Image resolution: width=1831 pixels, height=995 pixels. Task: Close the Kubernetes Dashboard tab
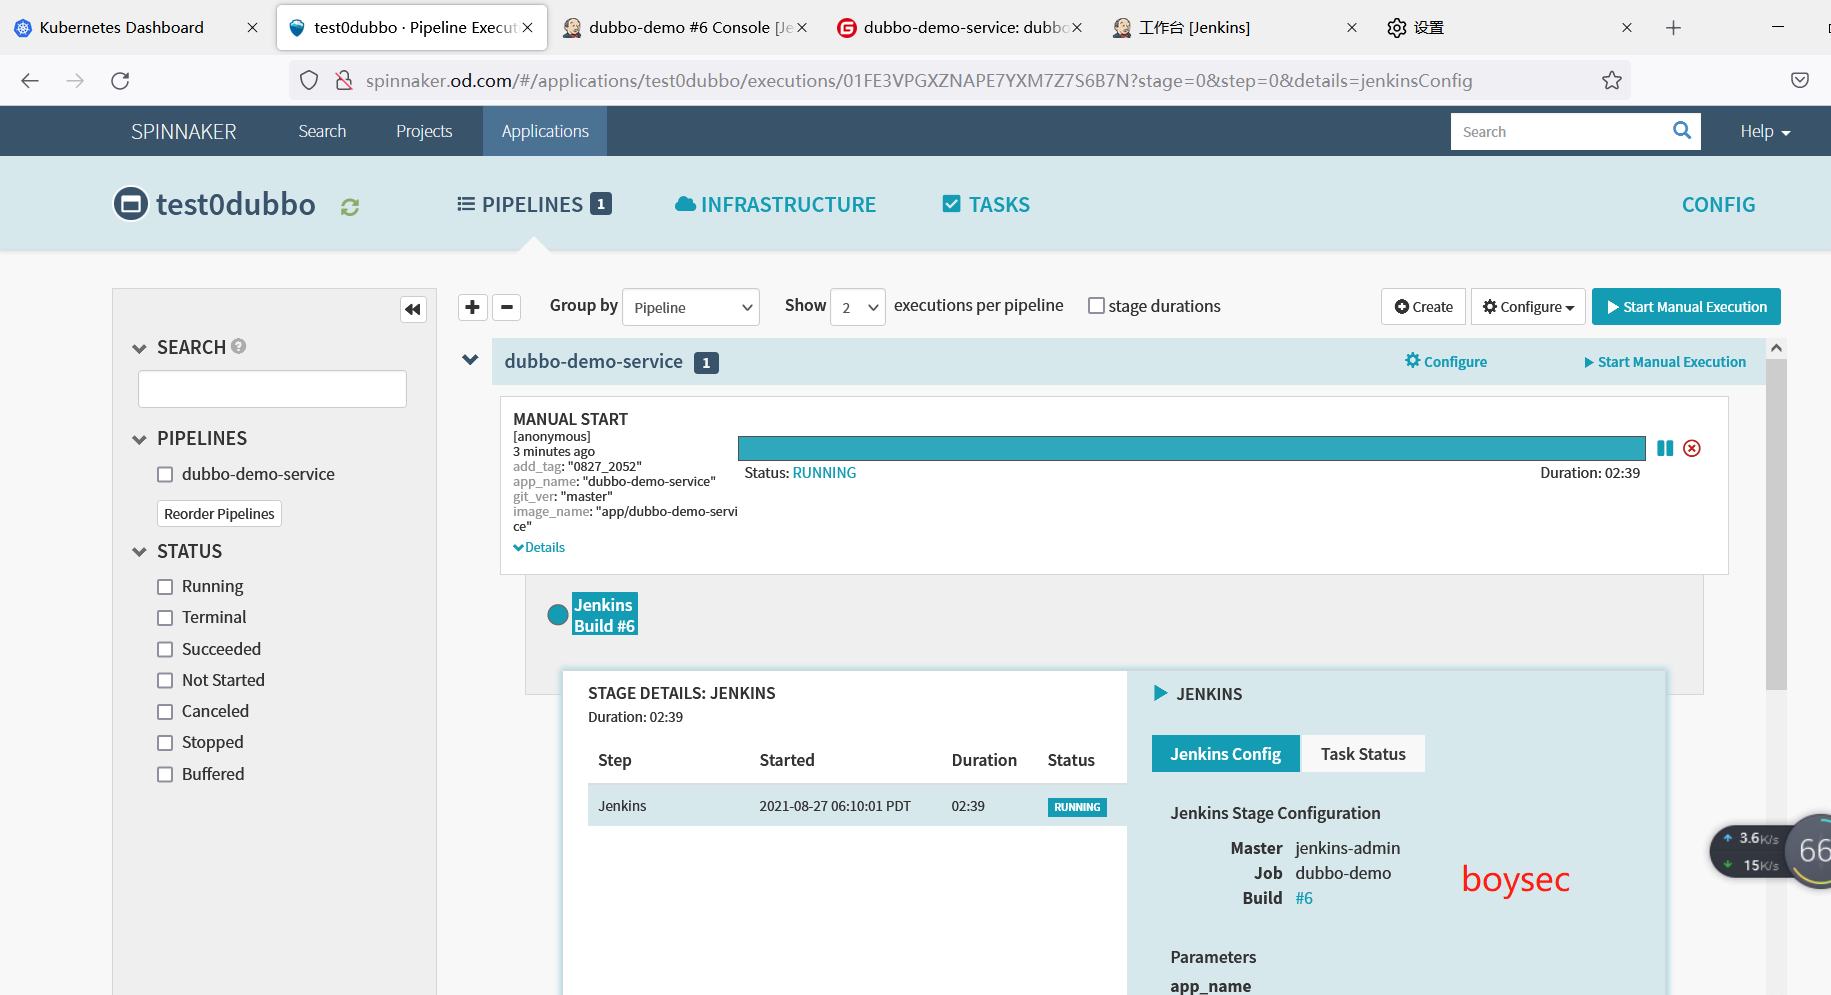pyautogui.click(x=252, y=28)
